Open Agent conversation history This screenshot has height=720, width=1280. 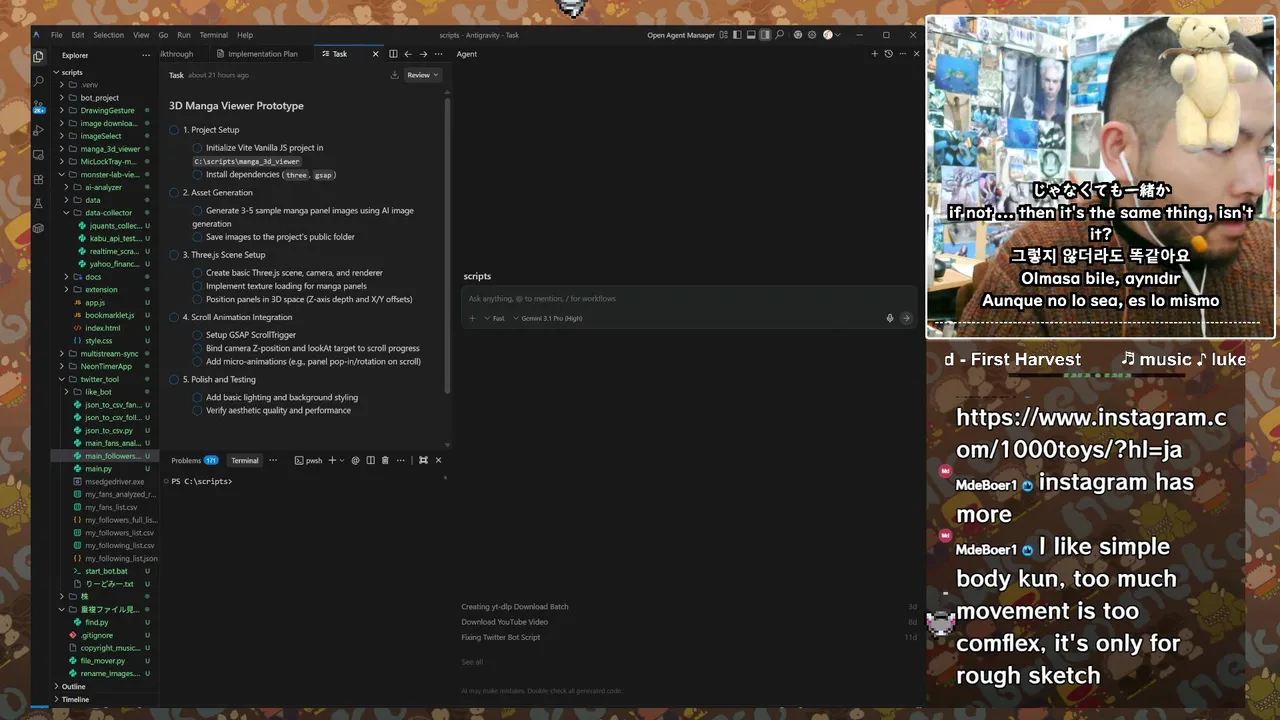[x=888, y=54]
